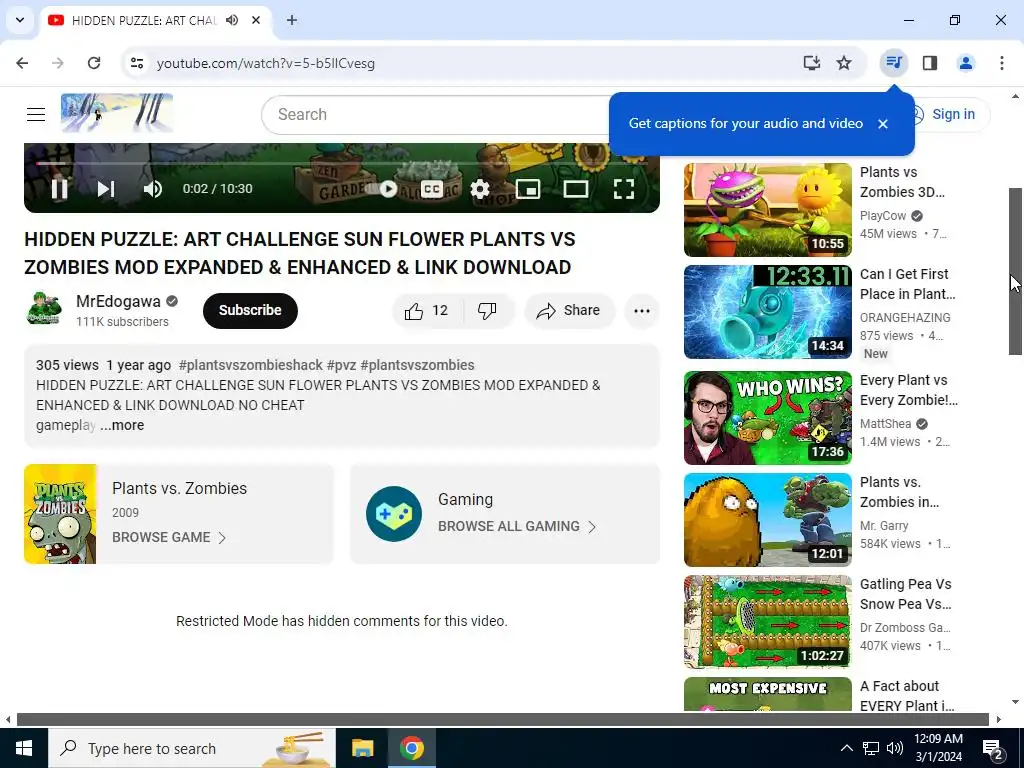The height and width of the screenshot is (768, 1024).
Task: Click the address bar URL
Action: click(x=266, y=63)
